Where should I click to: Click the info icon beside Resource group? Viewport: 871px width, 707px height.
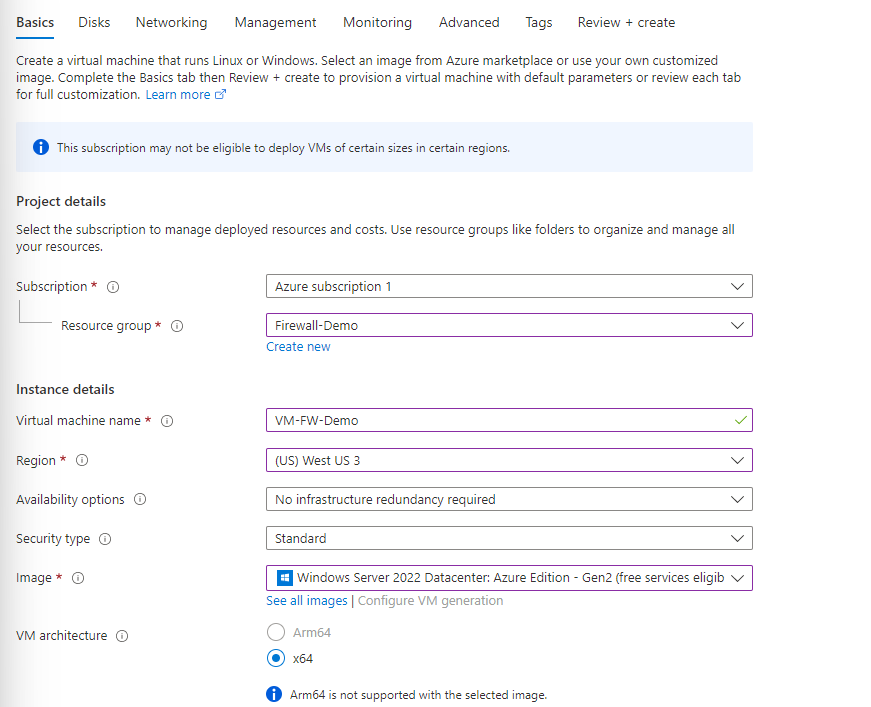[x=176, y=326]
